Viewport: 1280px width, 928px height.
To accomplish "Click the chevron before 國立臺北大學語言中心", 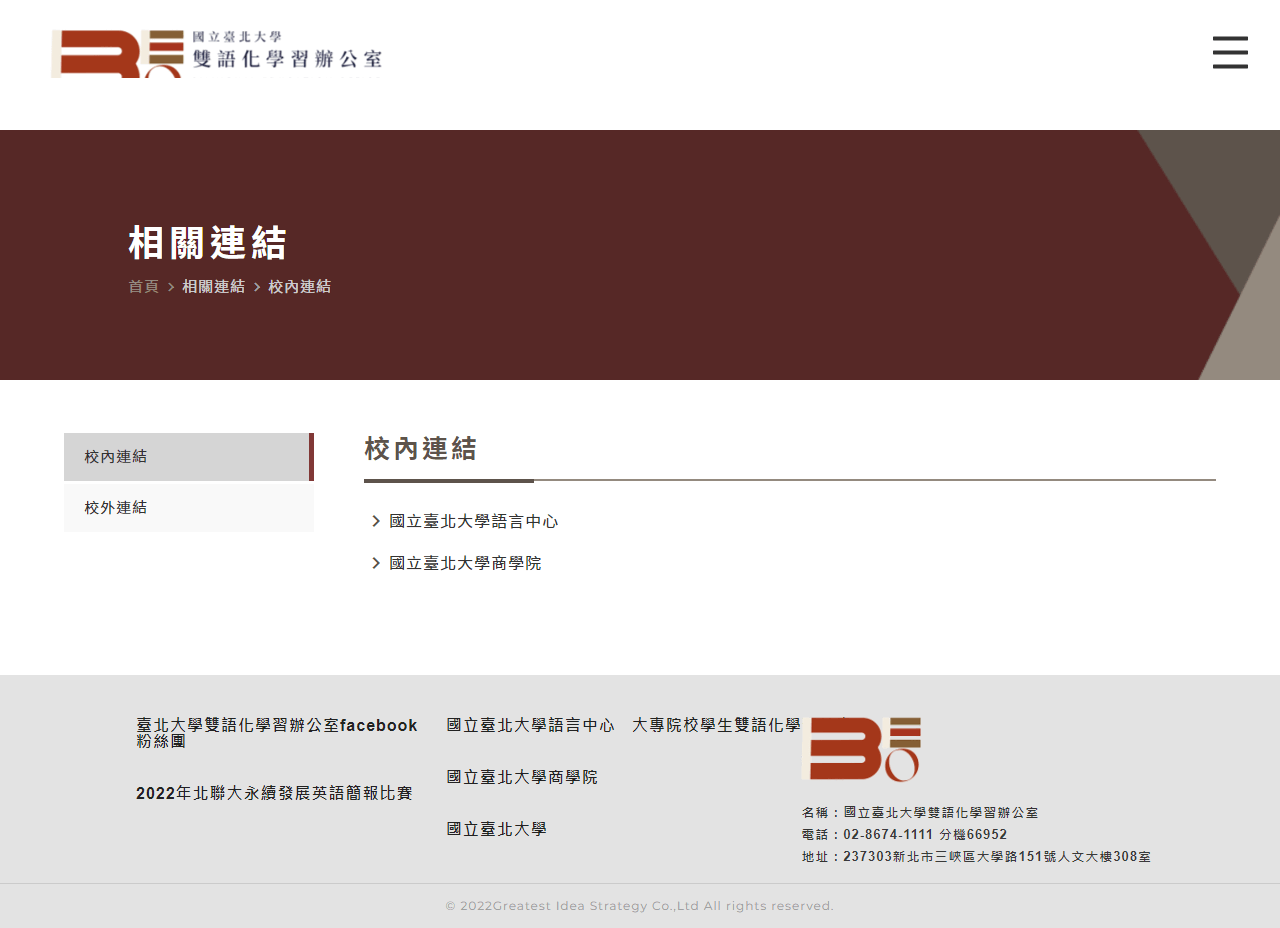I will (x=376, y=522).
